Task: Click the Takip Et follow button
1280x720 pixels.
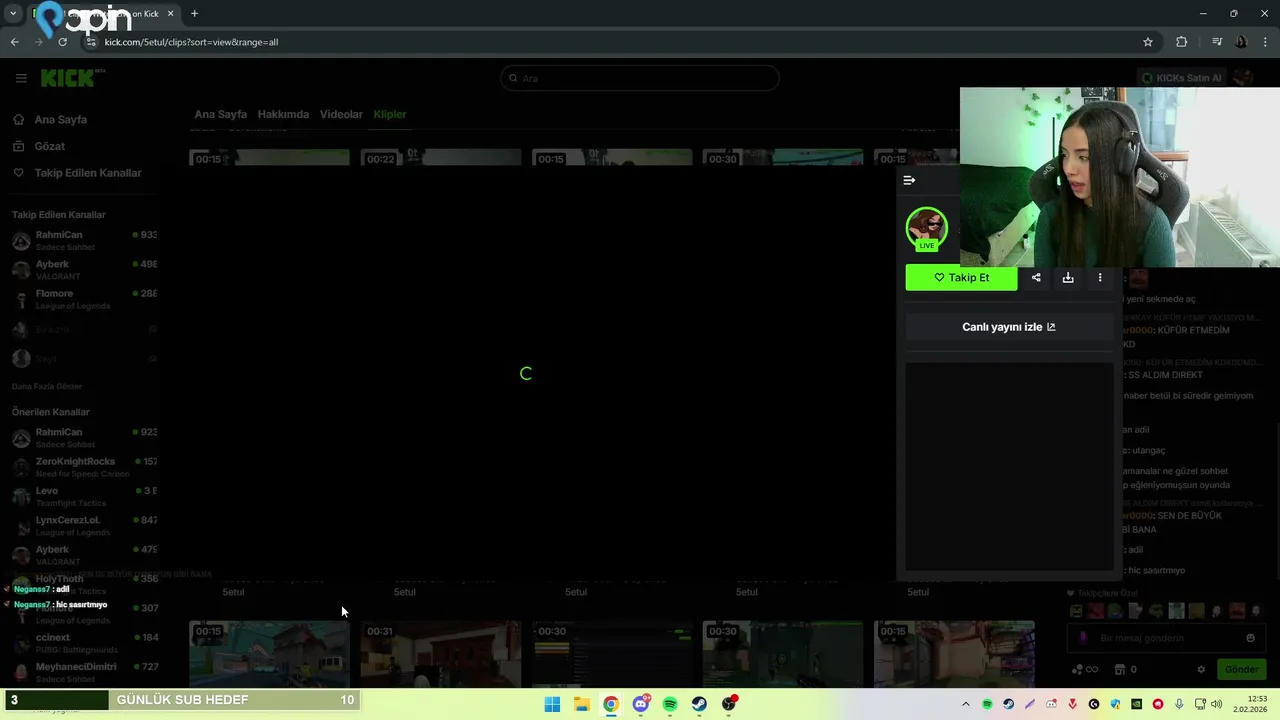Action: 961,278
